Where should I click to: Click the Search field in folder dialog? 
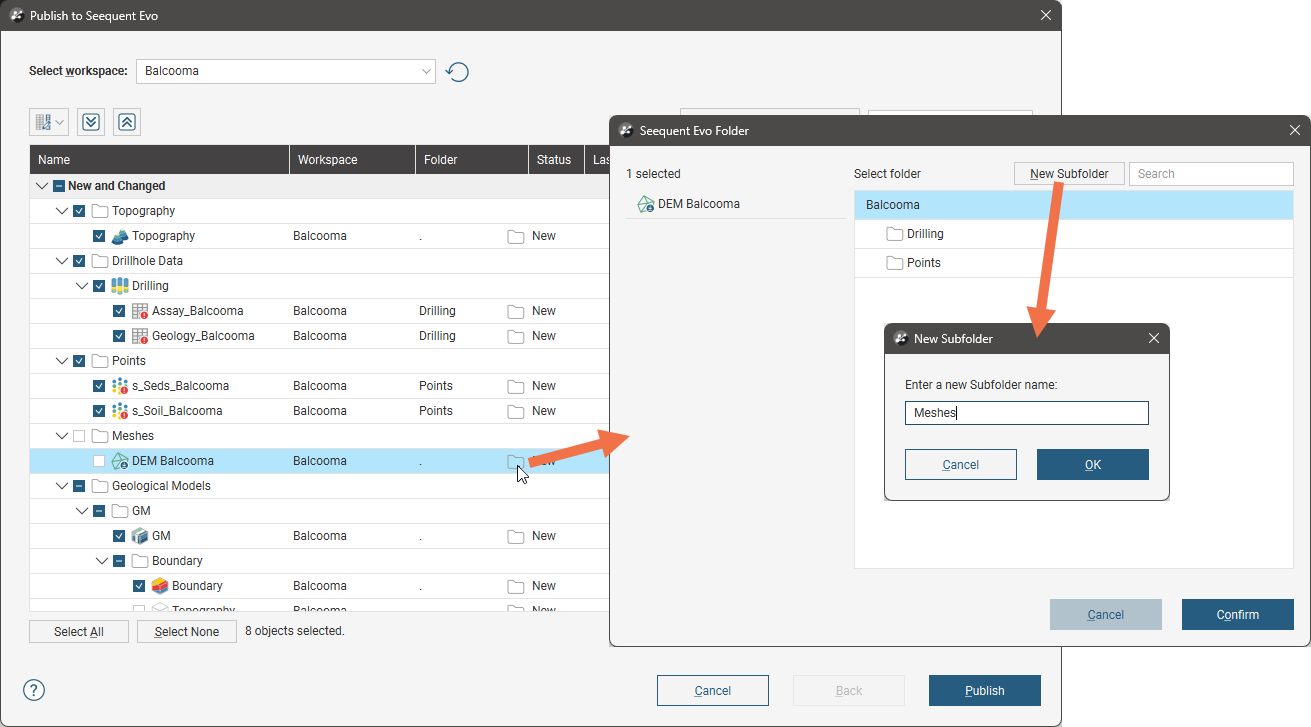[x=1210, y=174]
